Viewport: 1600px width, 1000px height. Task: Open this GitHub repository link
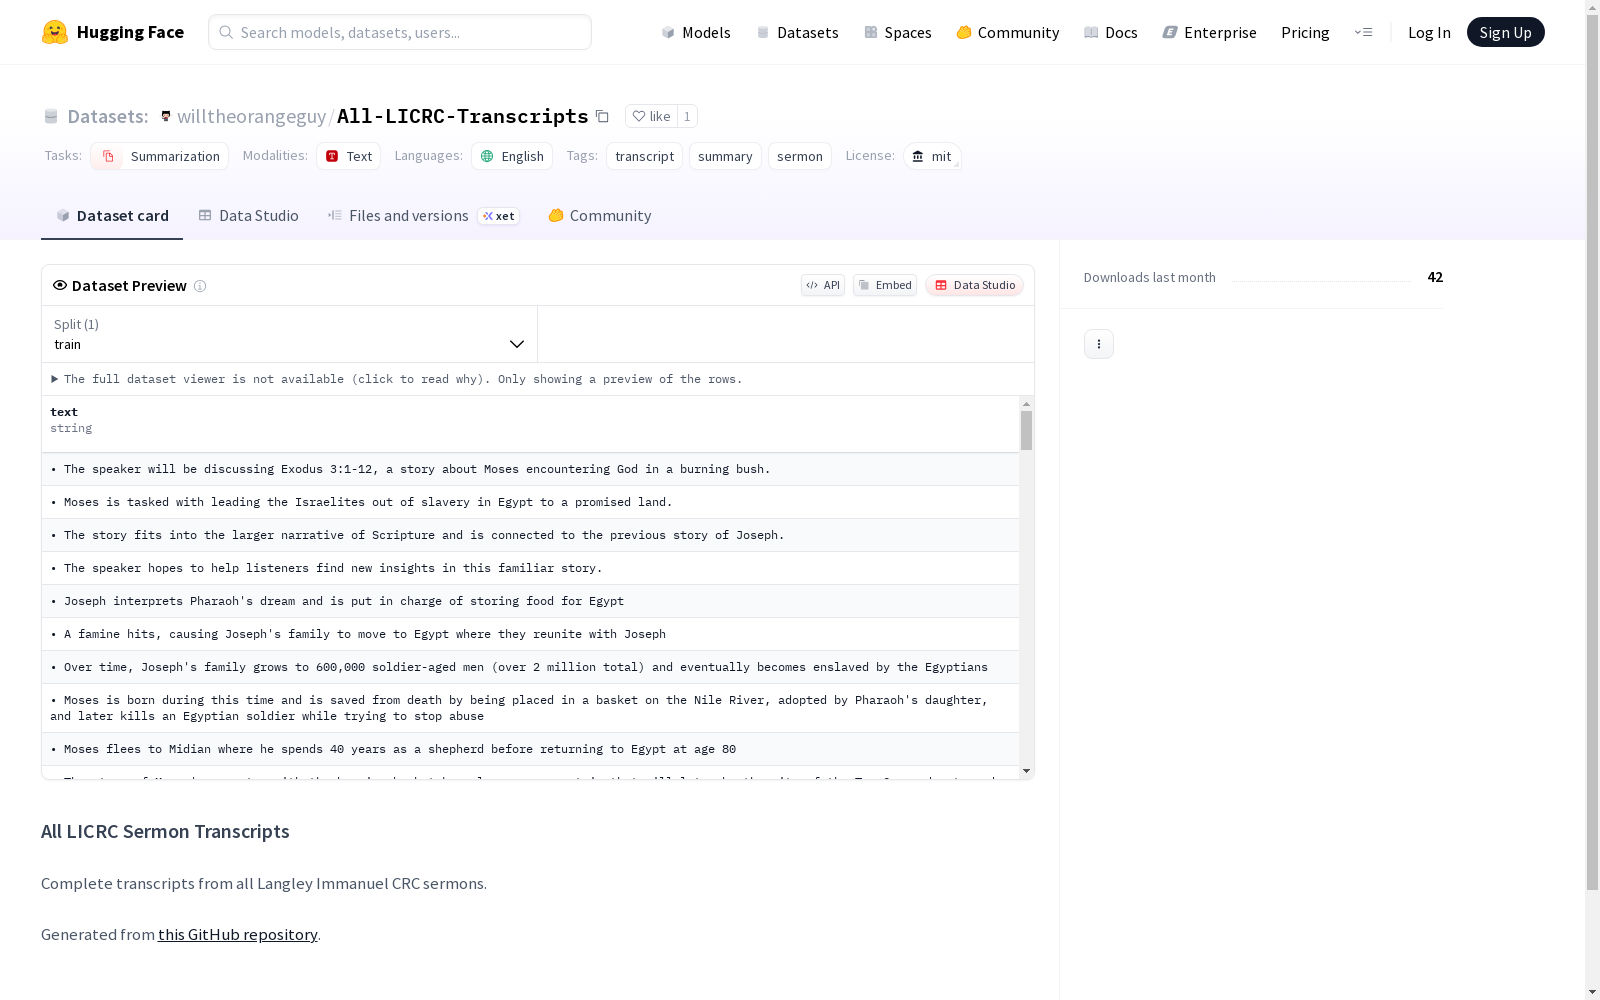tap(238, 934)
